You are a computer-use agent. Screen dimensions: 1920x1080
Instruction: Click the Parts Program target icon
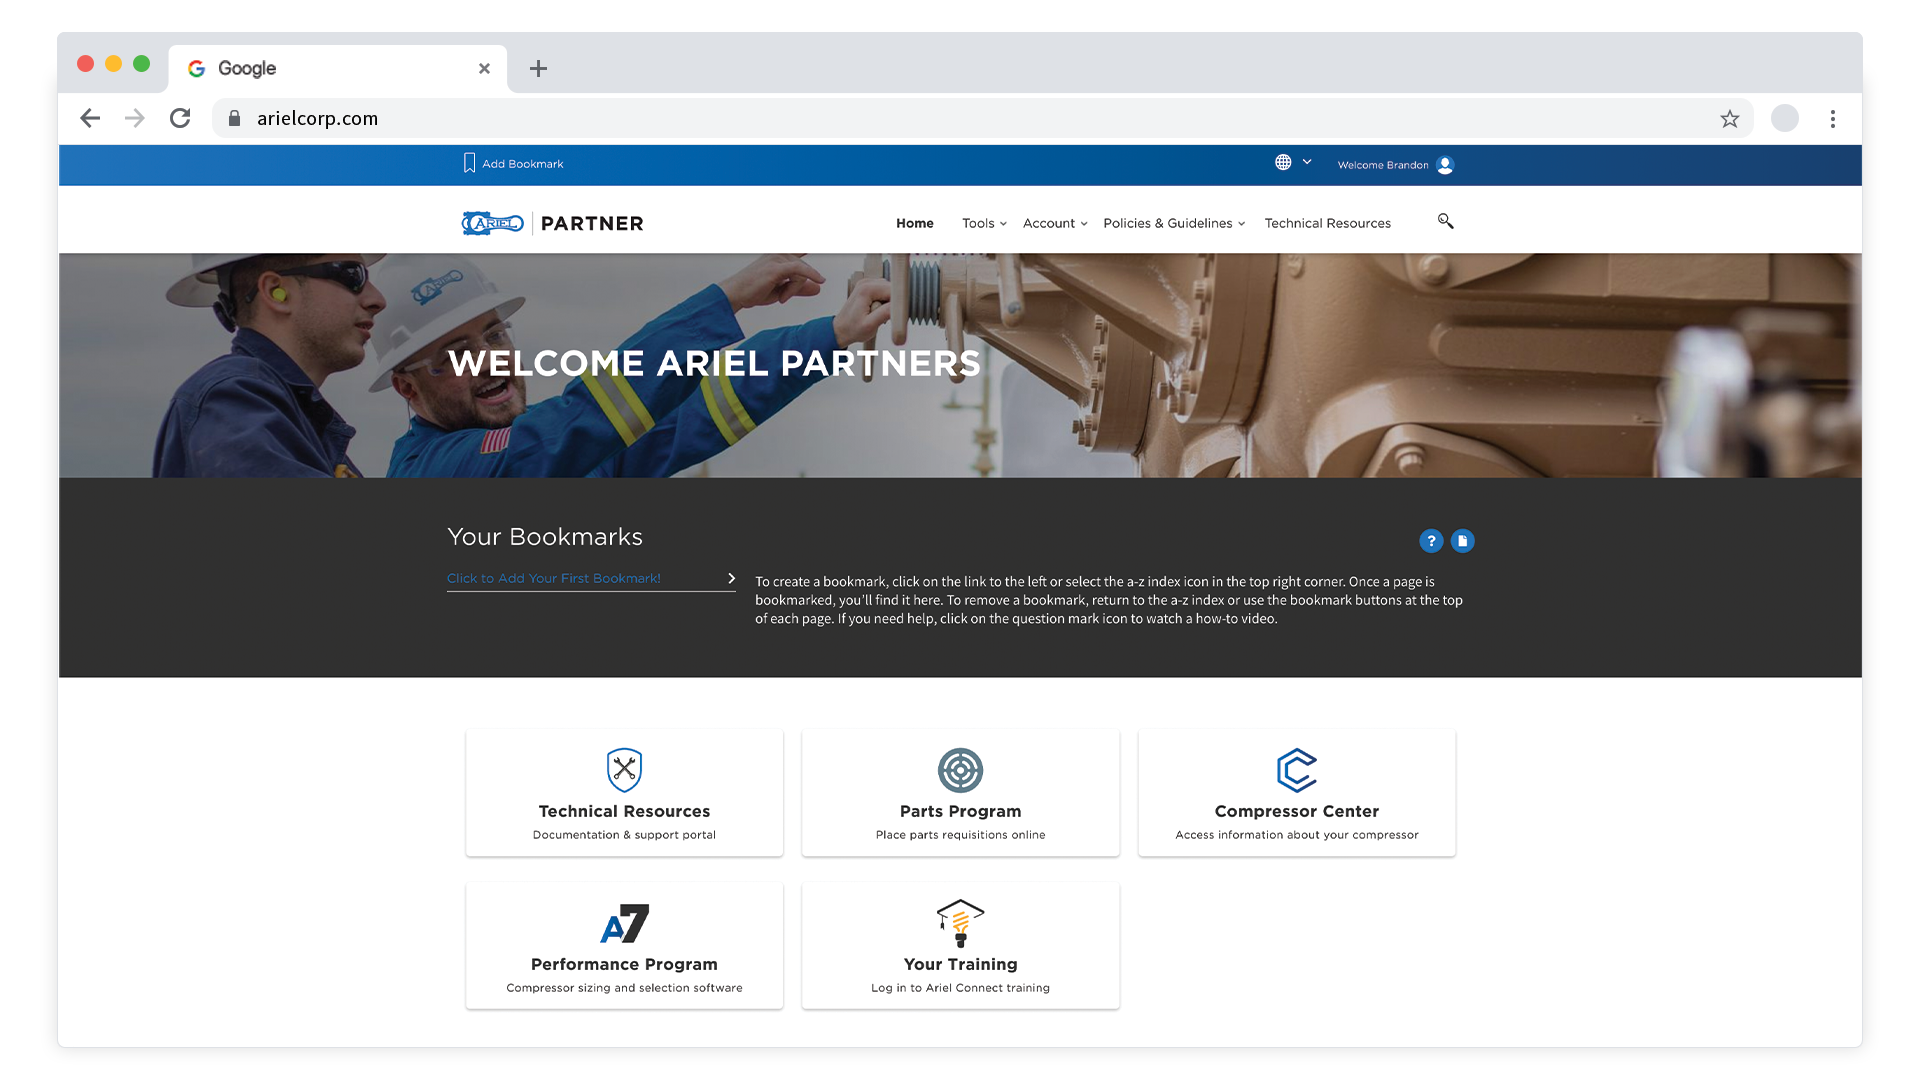[x=960, y=770]
